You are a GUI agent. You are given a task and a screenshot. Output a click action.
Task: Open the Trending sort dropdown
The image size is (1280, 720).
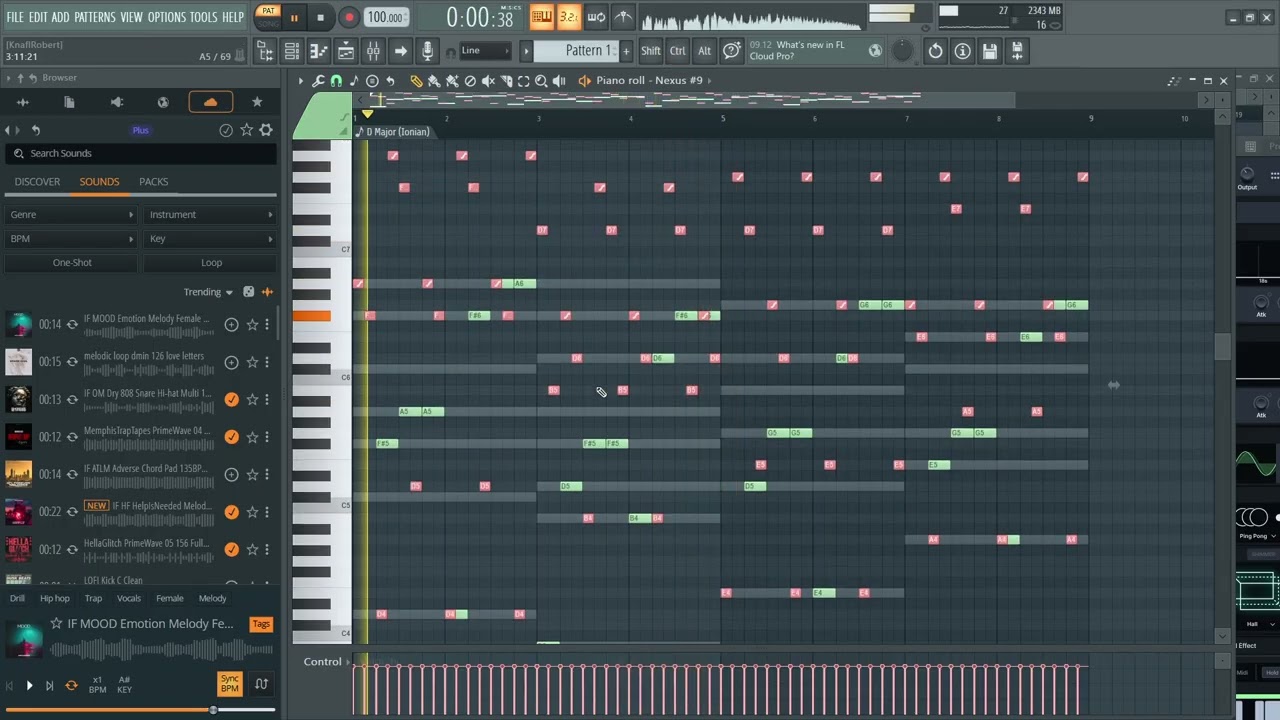pos(208,292)
